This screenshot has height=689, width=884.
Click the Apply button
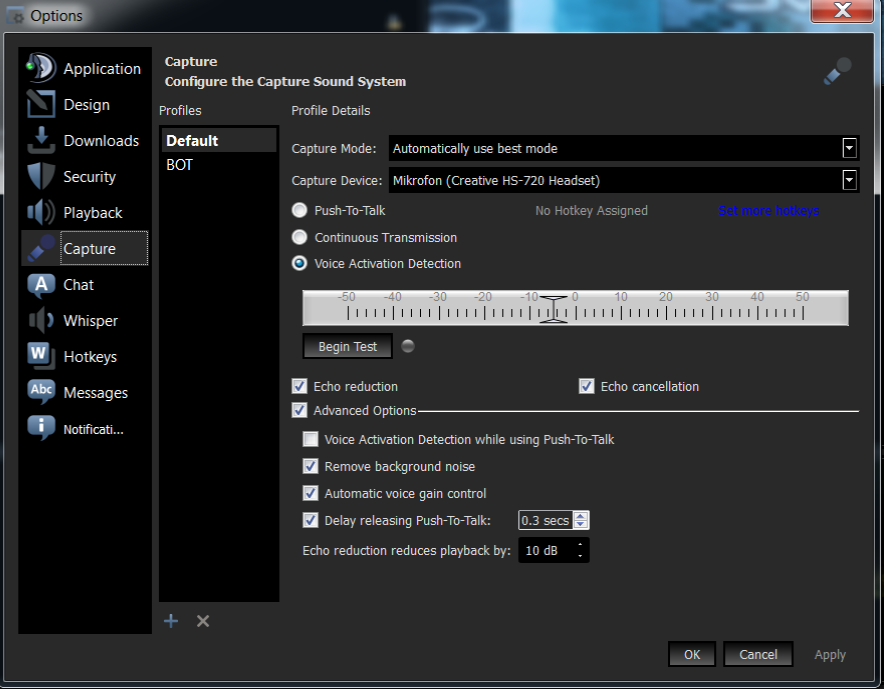[x=830, y=655]
